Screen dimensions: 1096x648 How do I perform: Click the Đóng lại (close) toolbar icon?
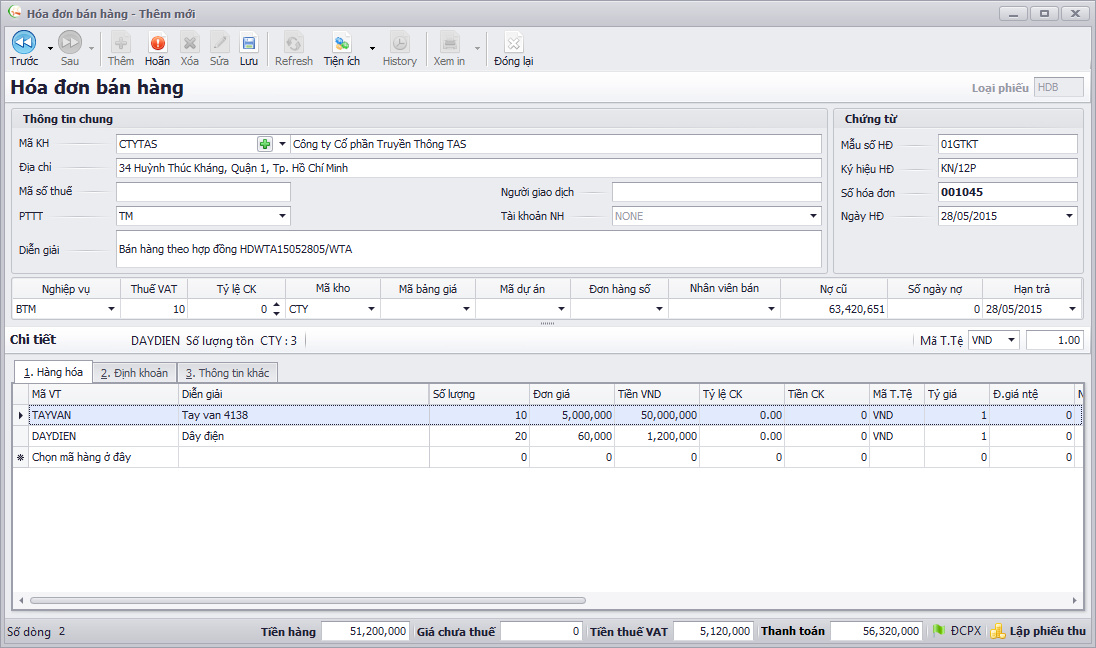coord(513,43)
